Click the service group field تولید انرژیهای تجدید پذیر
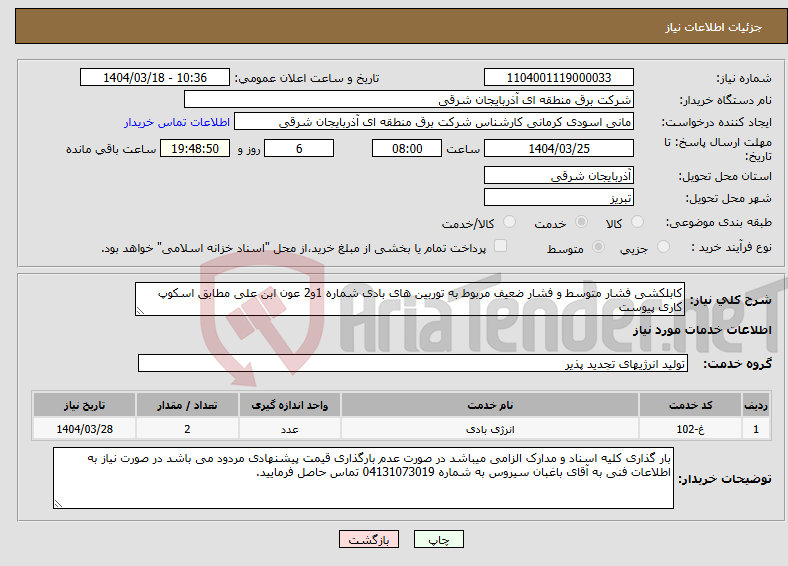 pyautogui.click(x=413, y=363)
